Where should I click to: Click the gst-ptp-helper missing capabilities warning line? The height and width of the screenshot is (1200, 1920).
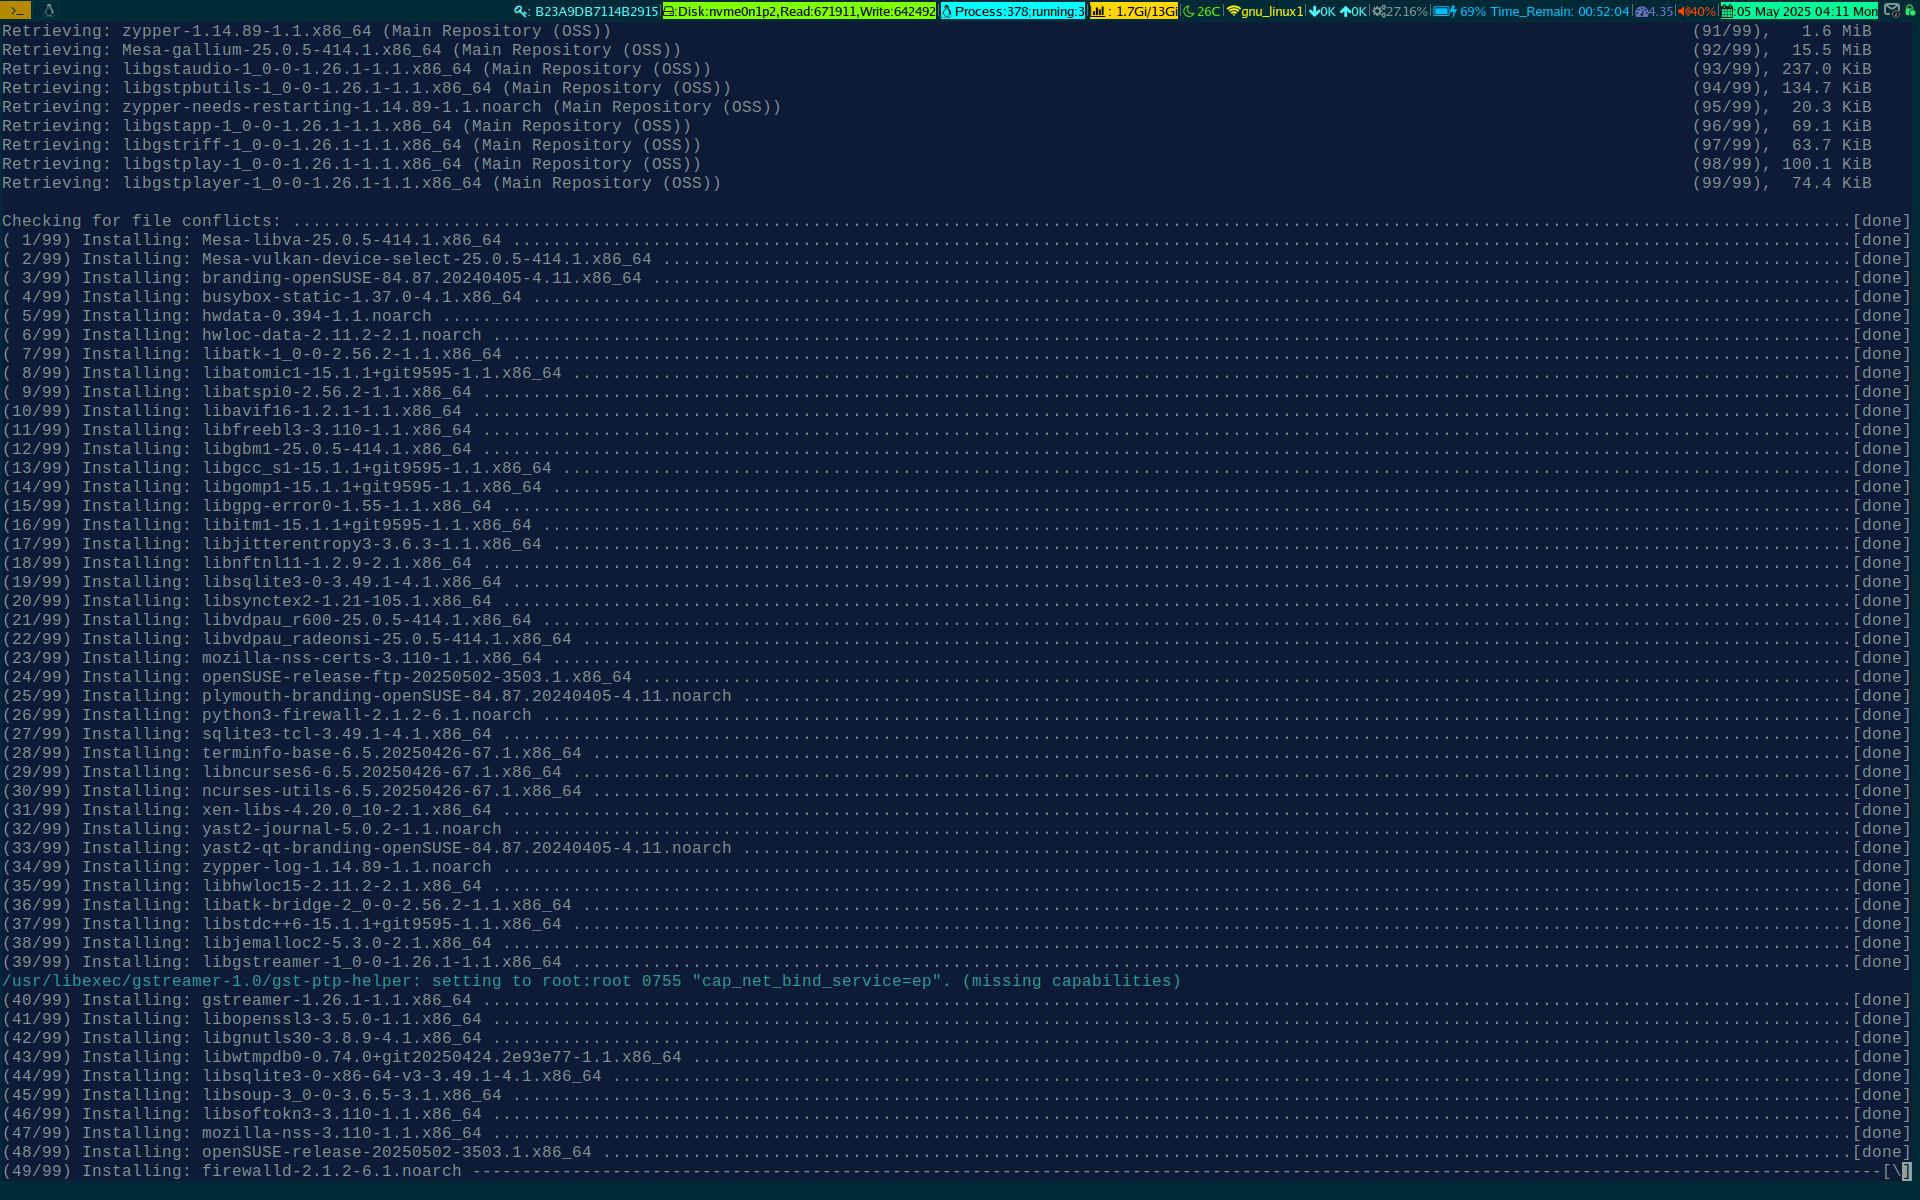pos(591,981)
